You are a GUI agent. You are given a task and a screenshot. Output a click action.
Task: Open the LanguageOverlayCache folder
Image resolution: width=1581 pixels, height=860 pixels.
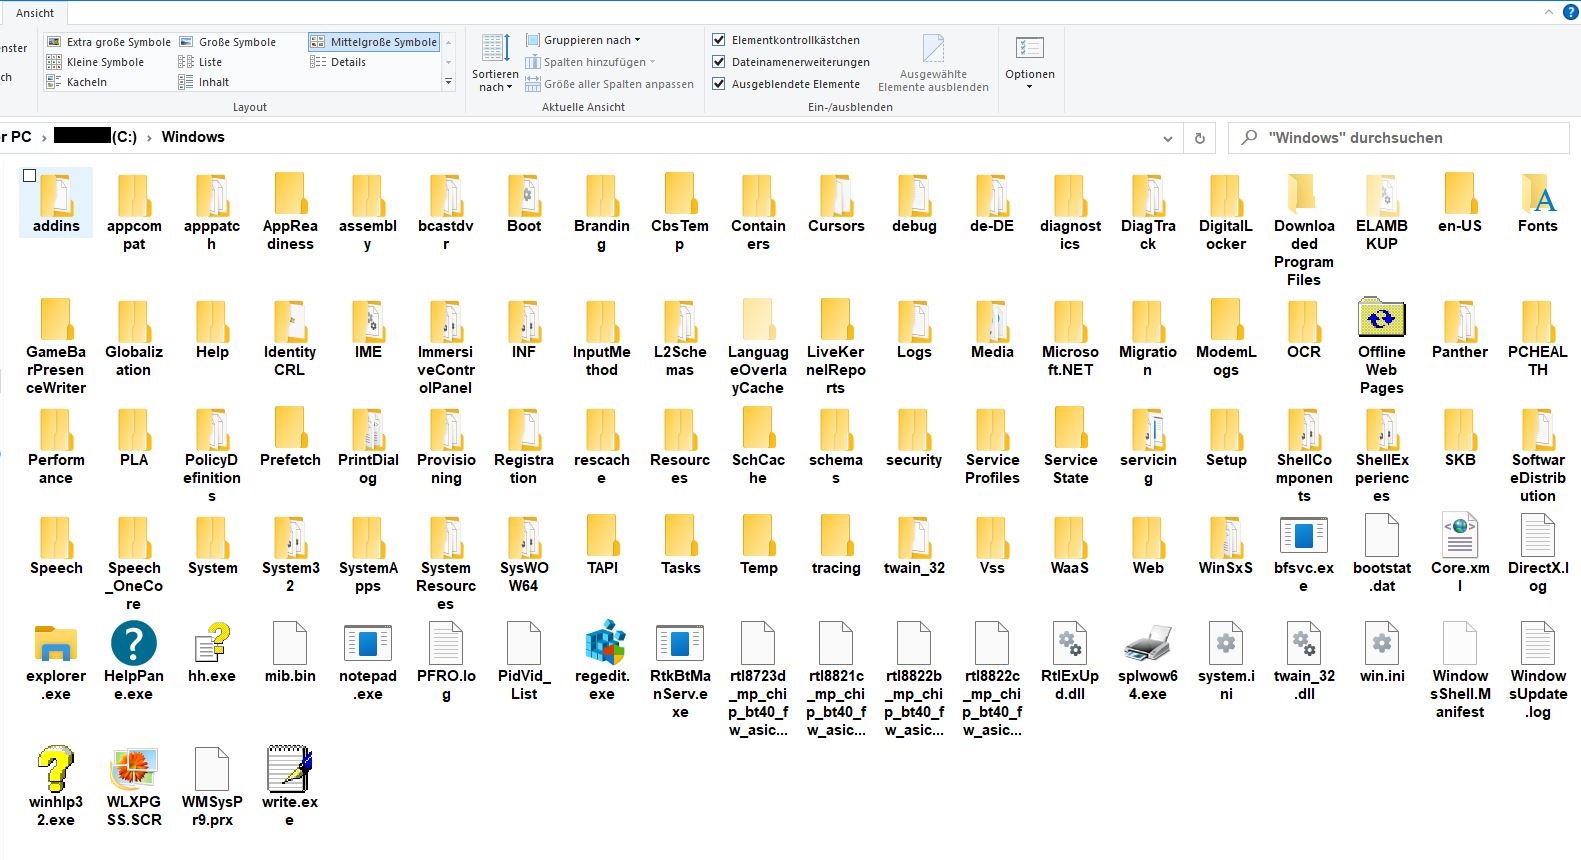(x=758, y=320)
